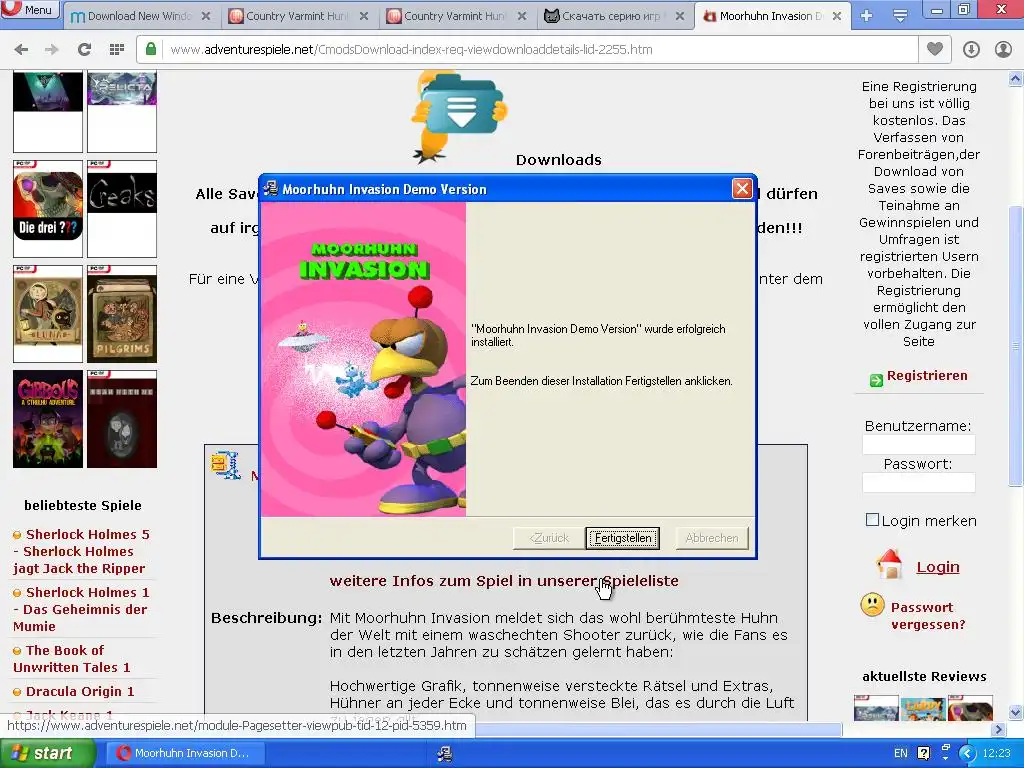Click the Downloads folder mascot image
This screenshot has height=768, width=1024.
click(x=459, y=116)
